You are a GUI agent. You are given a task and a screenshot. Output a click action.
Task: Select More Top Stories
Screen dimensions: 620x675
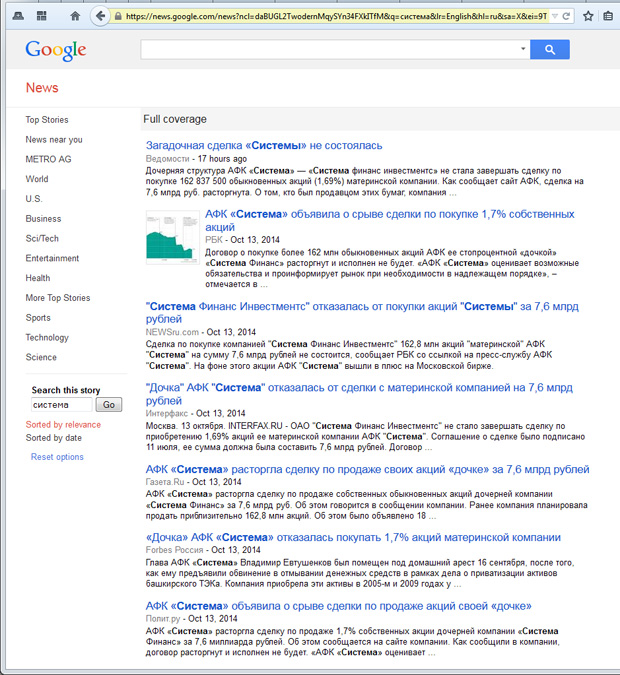pyautogui.click(x=58, y=298)
